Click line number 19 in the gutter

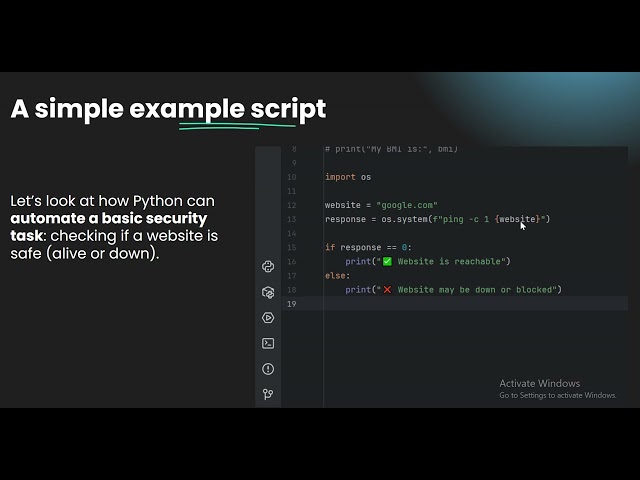(x=291, y=304)
